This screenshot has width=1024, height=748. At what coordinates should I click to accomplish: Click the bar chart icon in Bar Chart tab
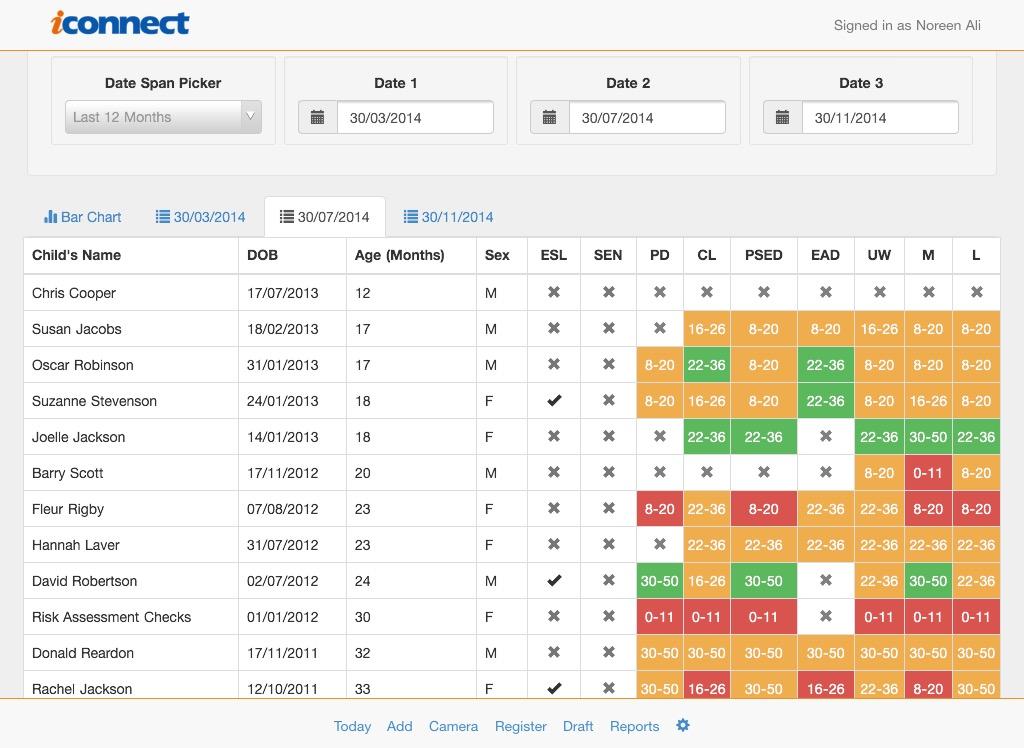pyautogui.click(x=50, y=216)
